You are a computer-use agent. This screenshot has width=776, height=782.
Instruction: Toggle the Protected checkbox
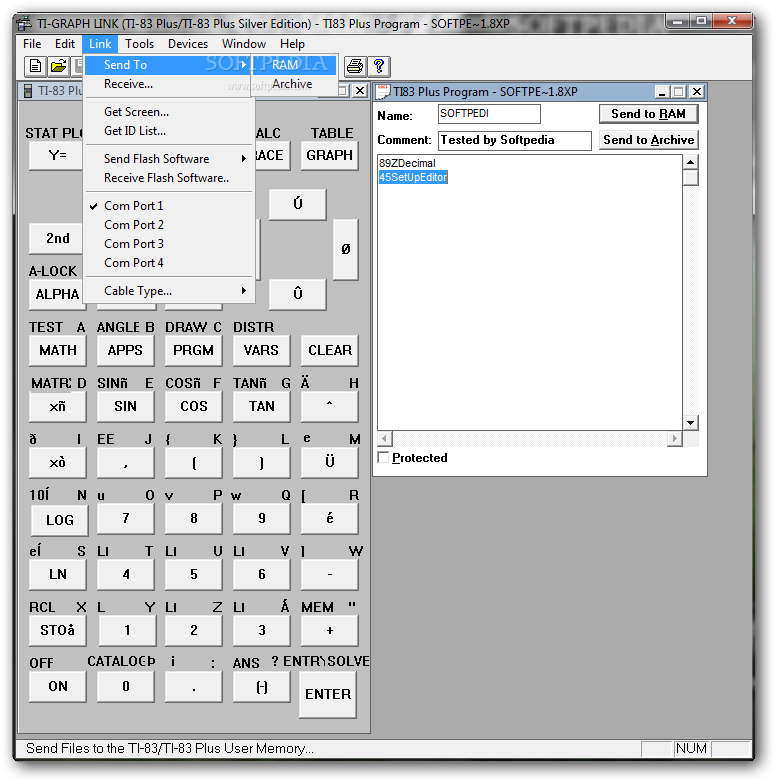point(384,457)
